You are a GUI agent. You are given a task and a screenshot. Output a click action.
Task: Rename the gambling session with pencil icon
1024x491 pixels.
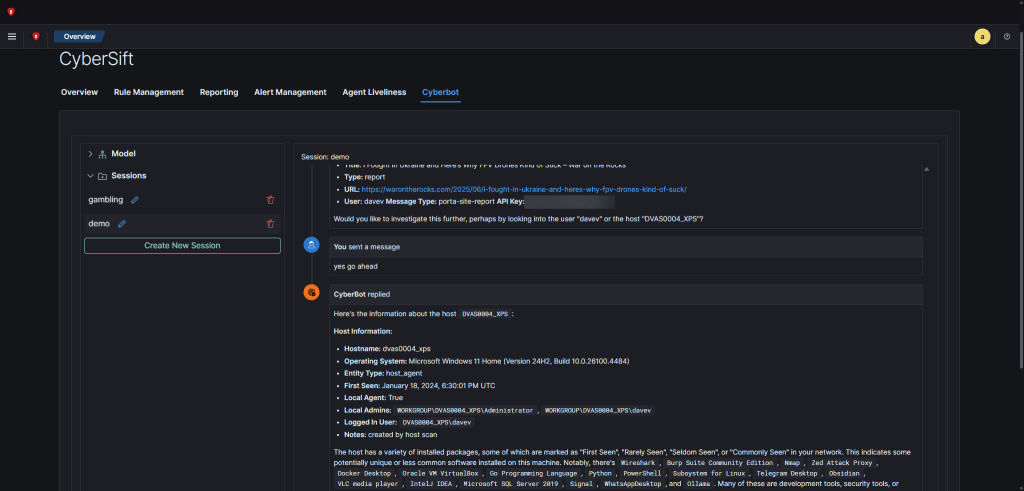(x=135, y=200)
